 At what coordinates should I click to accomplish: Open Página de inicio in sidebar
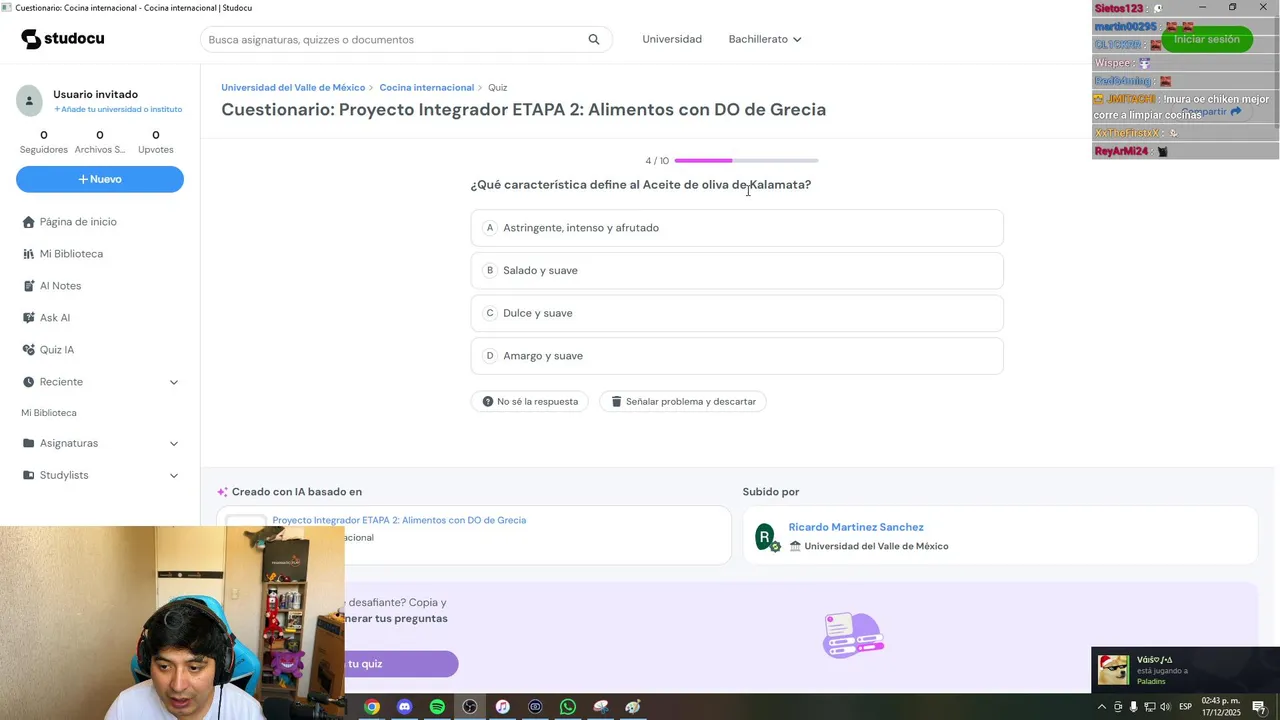click(78, 222)
